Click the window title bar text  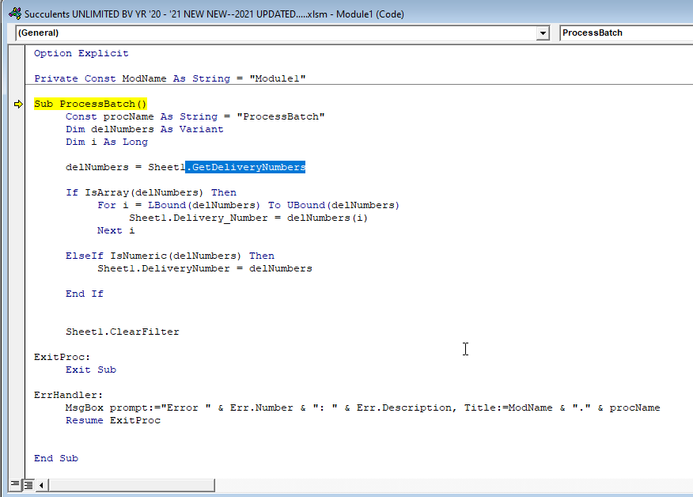click(214, 14)
